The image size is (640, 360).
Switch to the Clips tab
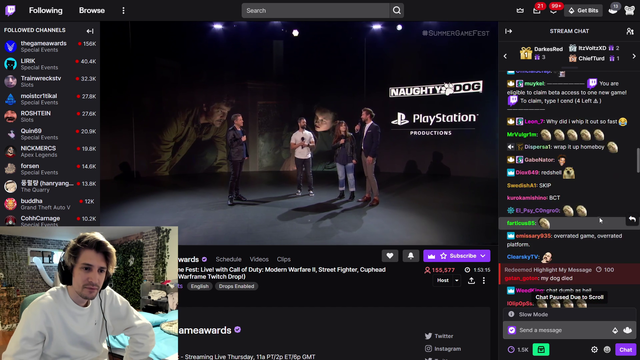click(x=284, y=259)
